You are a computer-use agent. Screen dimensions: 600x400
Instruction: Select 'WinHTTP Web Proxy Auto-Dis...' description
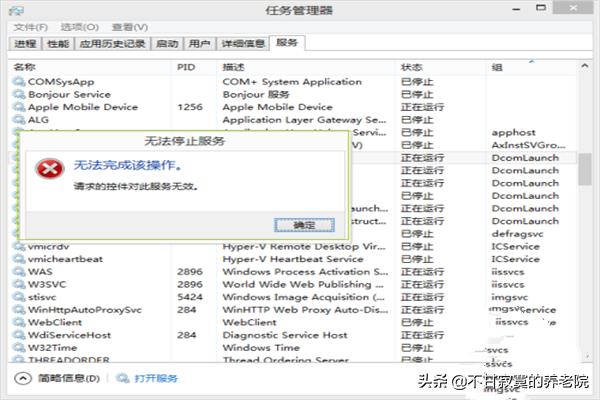[x=305, y=310]
